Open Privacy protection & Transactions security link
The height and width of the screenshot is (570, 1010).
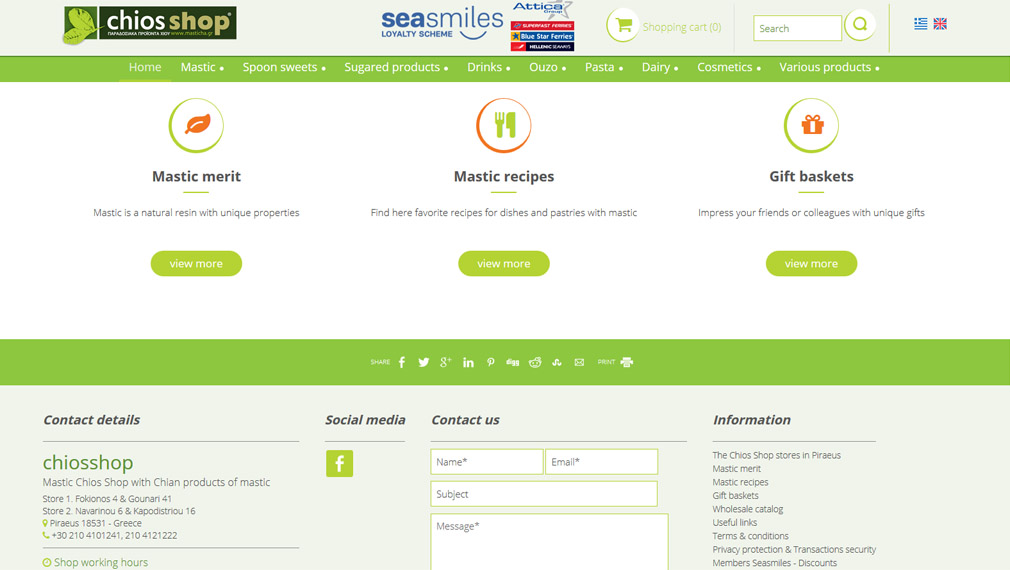[x=794, y=550]
